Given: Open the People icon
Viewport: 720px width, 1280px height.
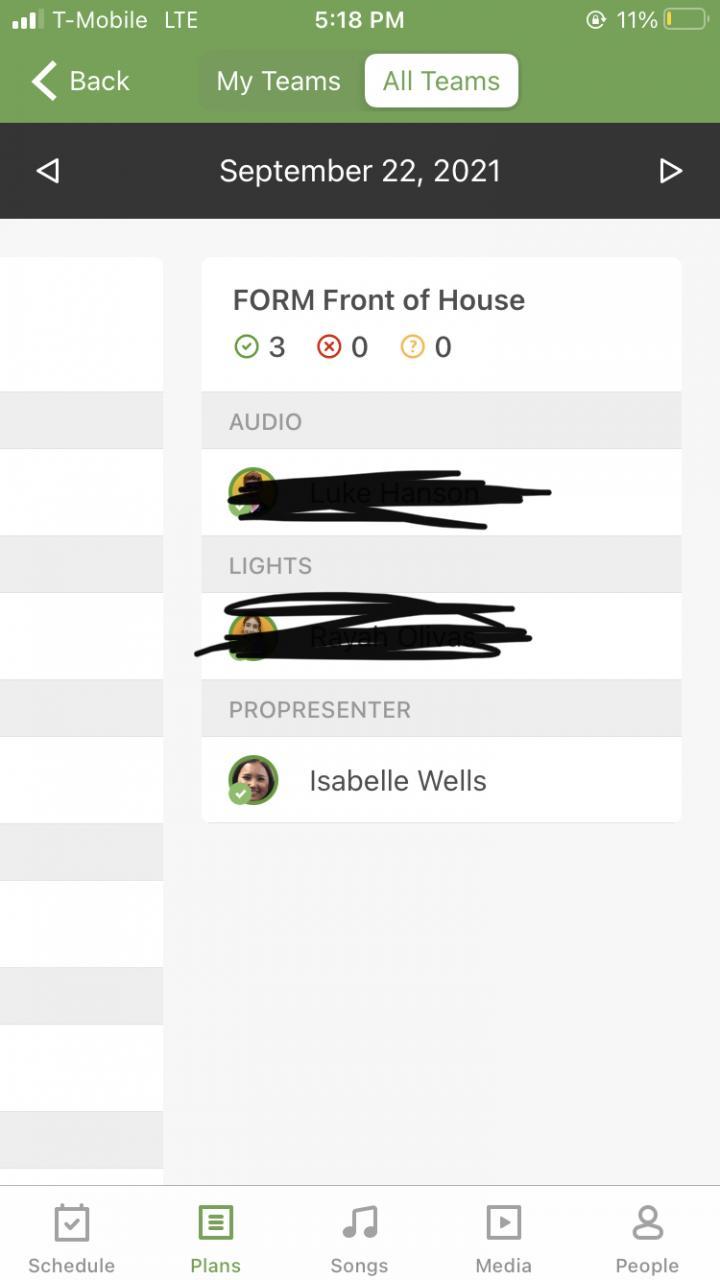Looking at the screenshot, I should (647, 1223).
